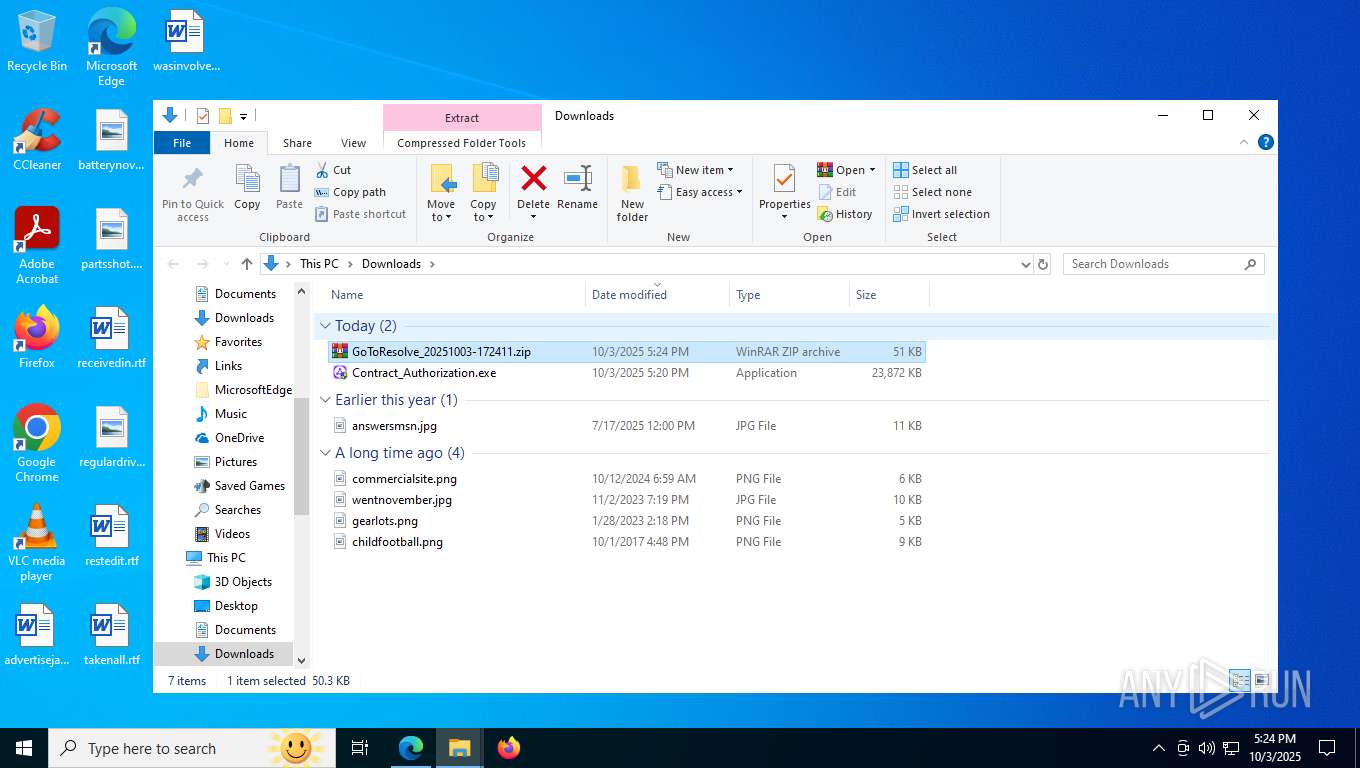
Task: Sort by the Name column header
Action: [x=455, y=295]
